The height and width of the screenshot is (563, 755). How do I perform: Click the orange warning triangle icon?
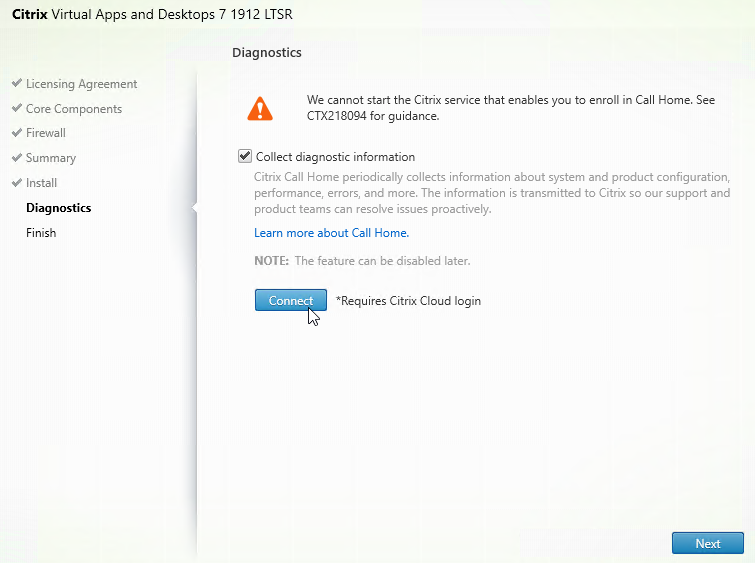click(x=260, y=108)
